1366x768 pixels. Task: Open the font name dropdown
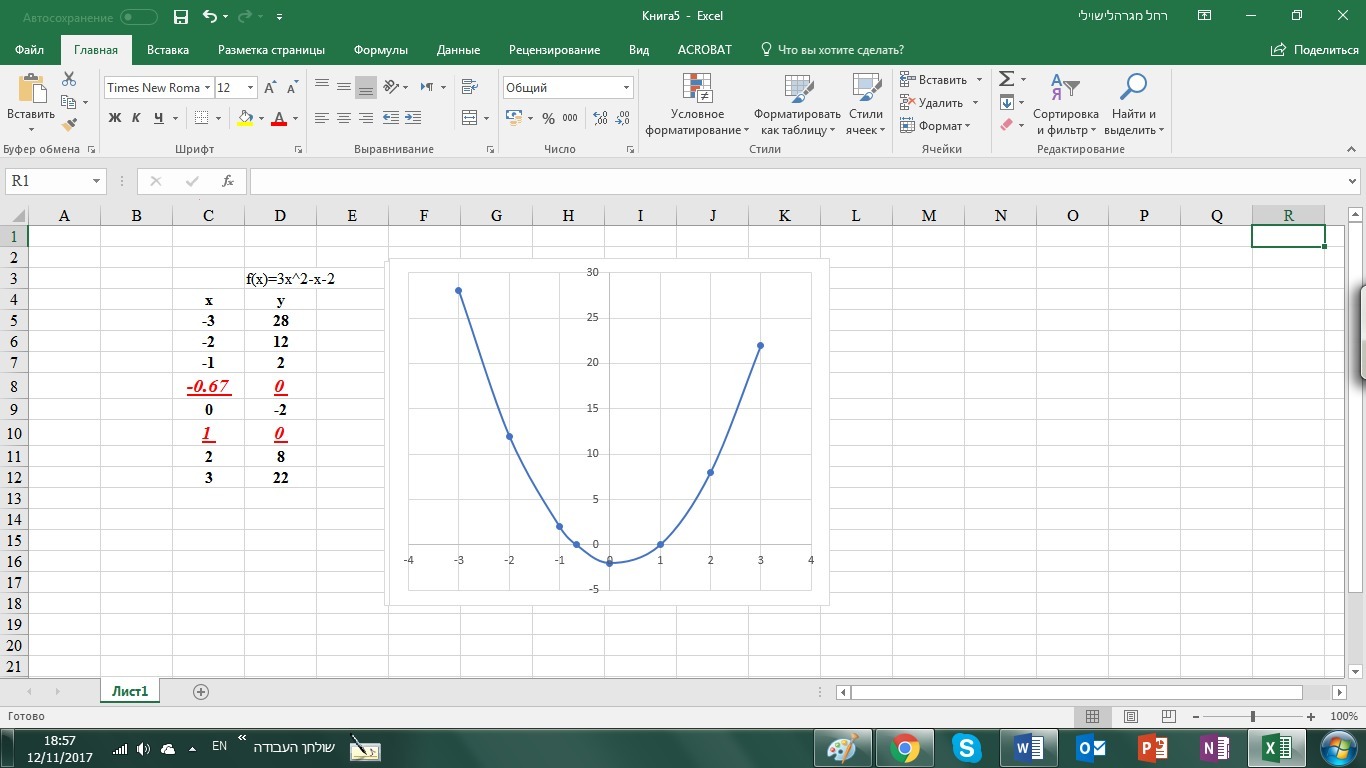coord(208,88)
